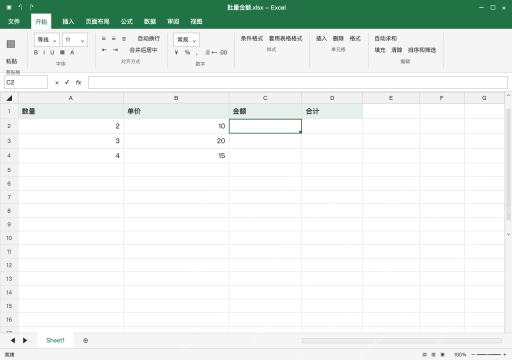Image resolution: width=512 pixels, height=360 pixels.
Task: Click the vertical scrollbar down arrow
Action: (x=508, y=234)
